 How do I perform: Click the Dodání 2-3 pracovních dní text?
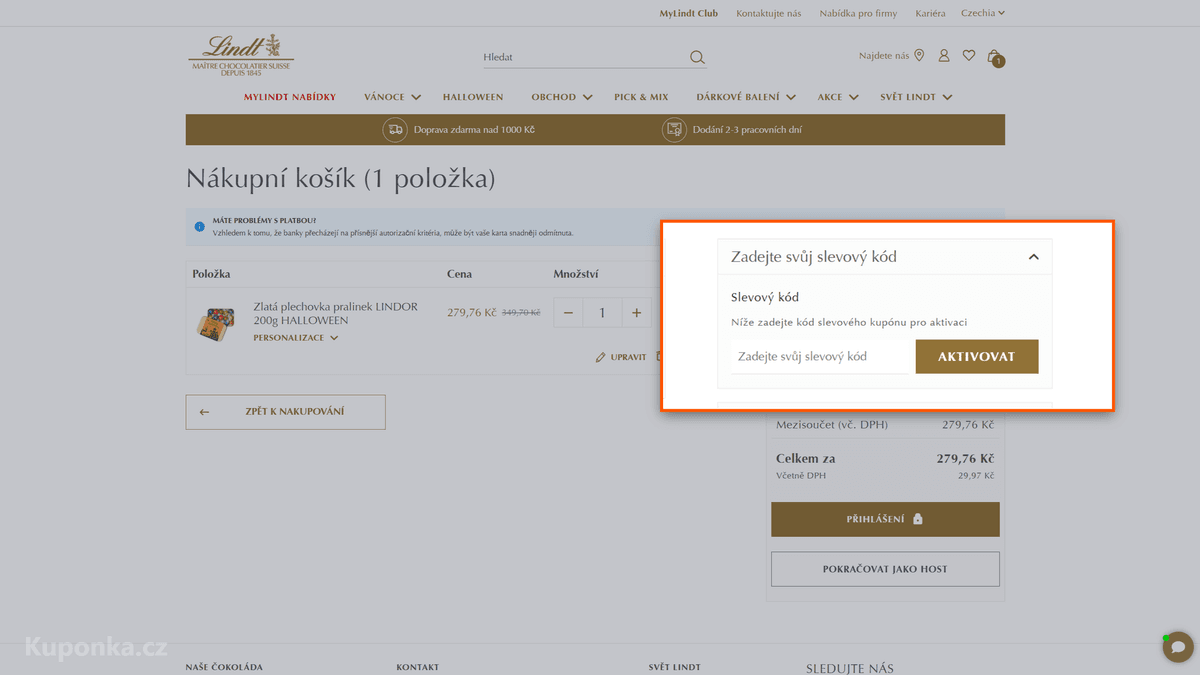point(747,130)
